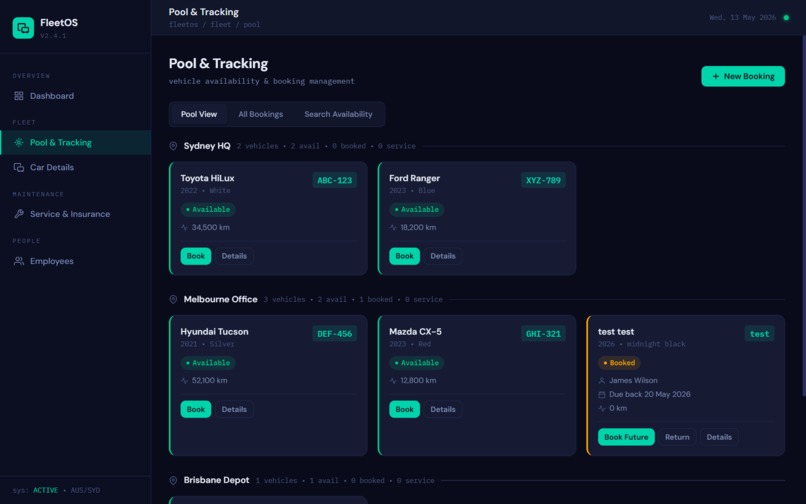Click the Employees people icon
Viewport: 806px width, 504px height.
click(19, 261)
